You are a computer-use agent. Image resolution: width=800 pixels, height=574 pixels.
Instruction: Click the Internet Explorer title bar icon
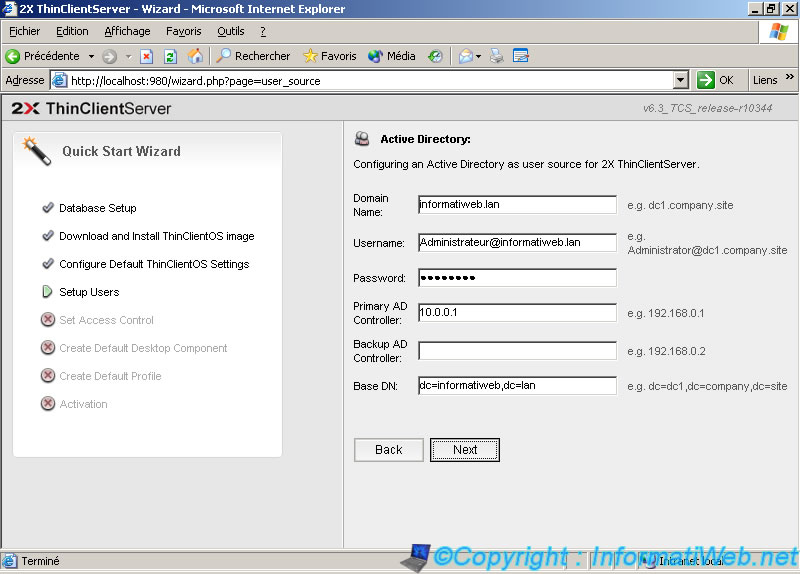click(x=10, y=9)
